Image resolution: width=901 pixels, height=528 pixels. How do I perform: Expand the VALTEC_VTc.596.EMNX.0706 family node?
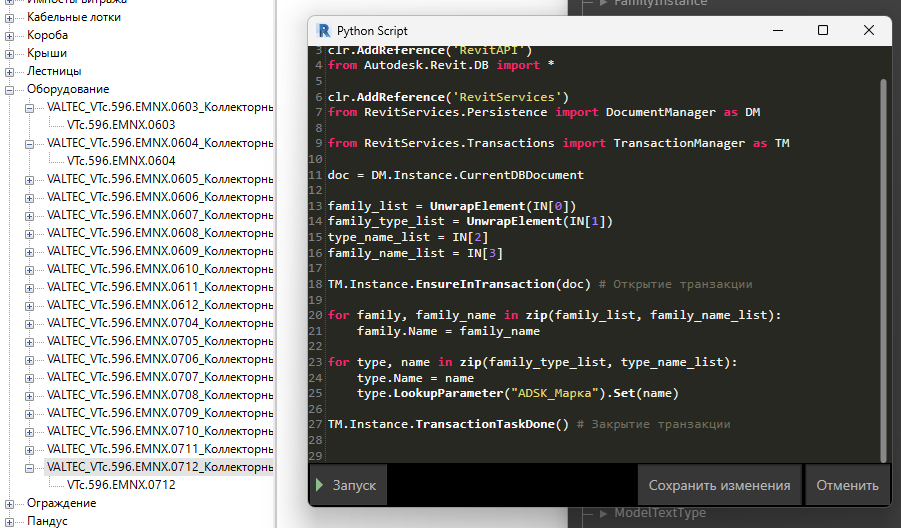(x=29, y=360)
